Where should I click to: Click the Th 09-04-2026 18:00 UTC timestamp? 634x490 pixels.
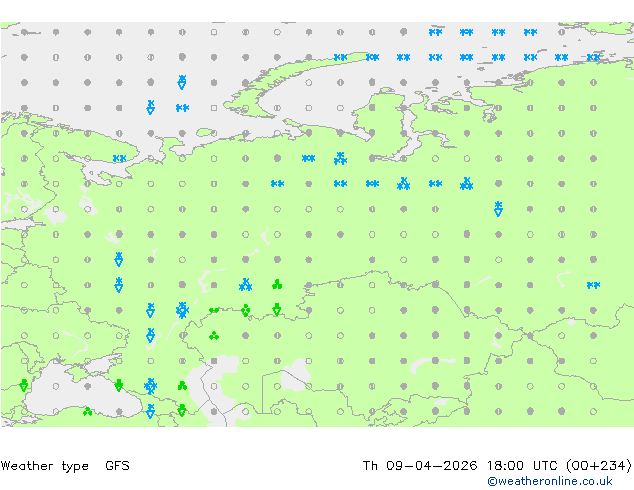click(x=460, y=466)
